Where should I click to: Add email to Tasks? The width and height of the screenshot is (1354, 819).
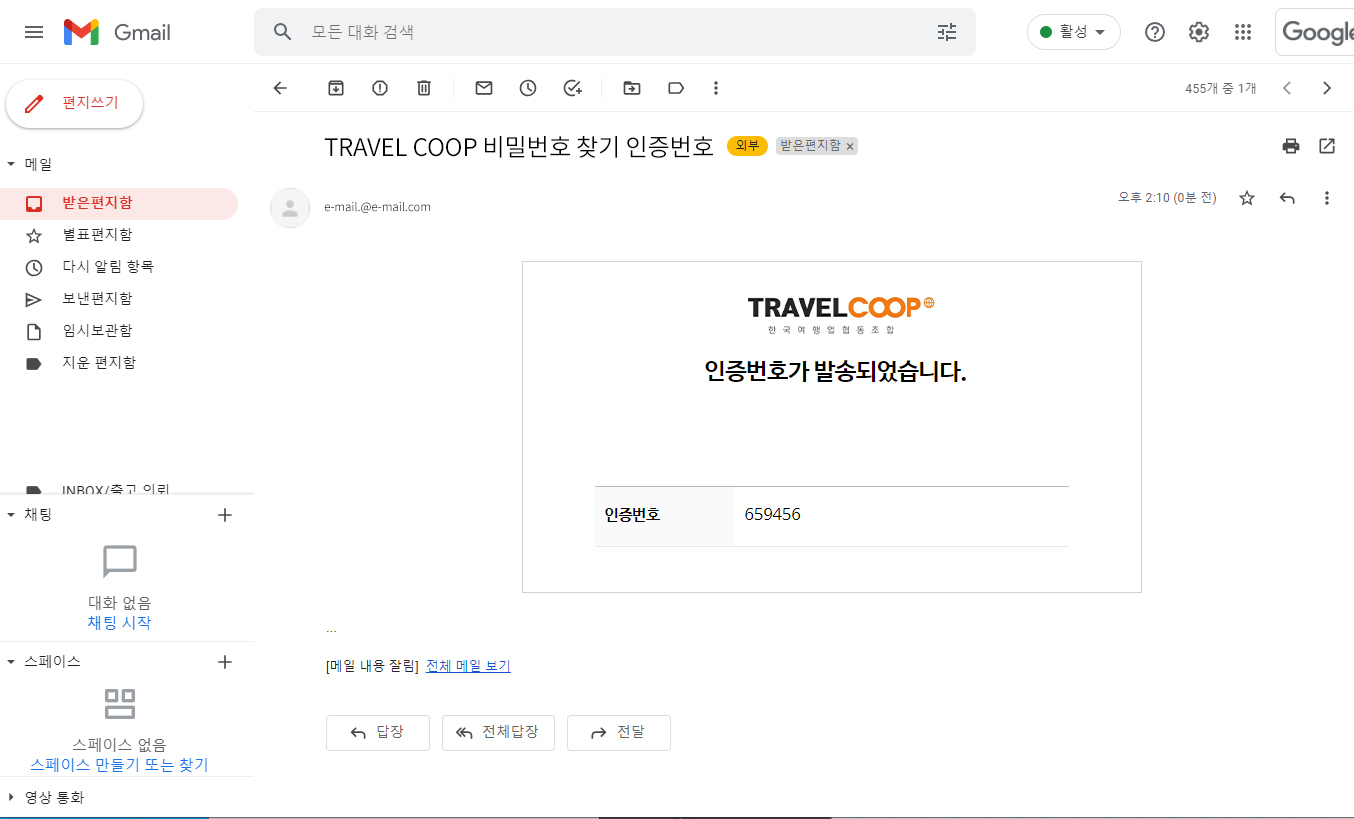(573, 88)
